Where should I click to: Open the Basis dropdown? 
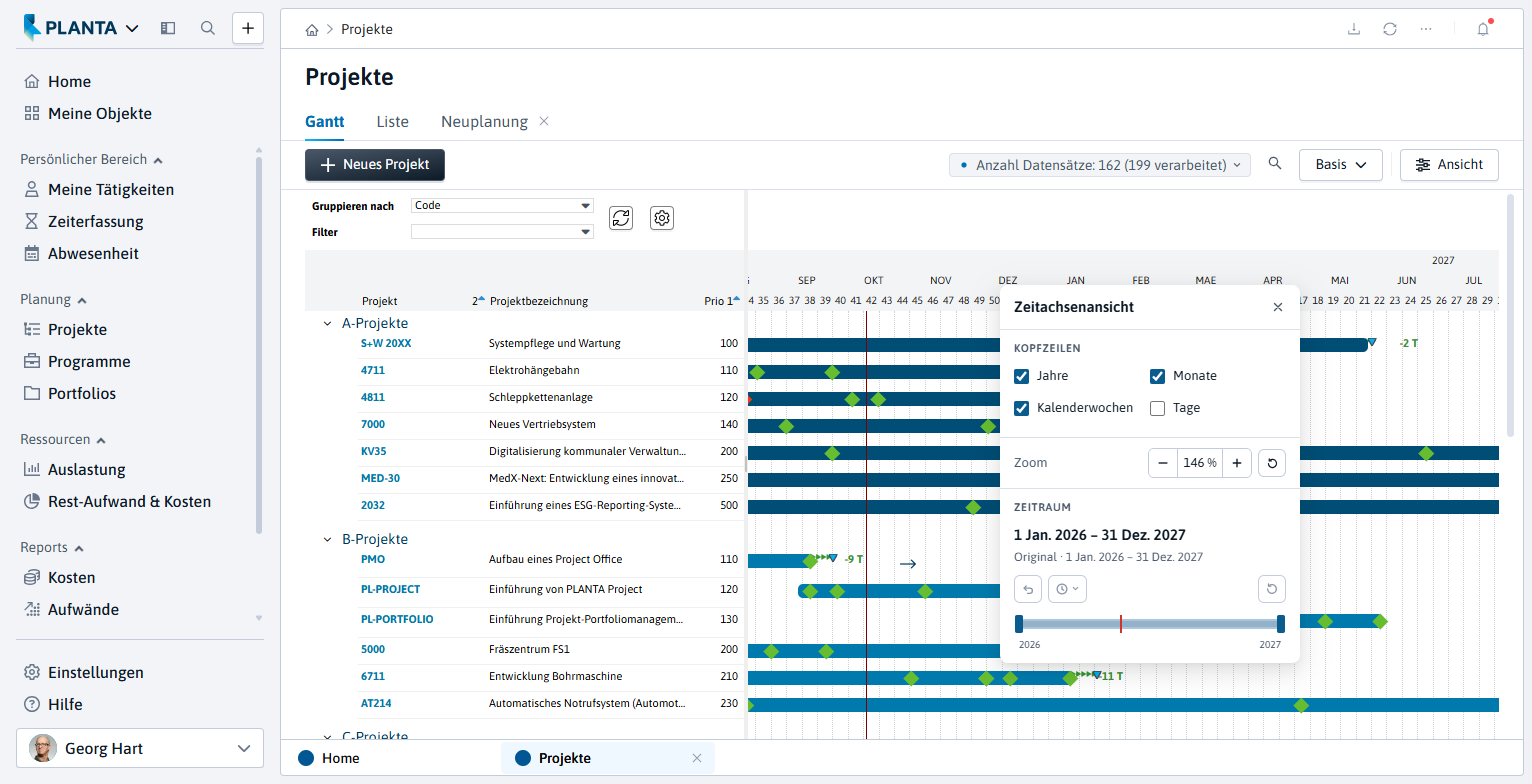click(1340, 165)
